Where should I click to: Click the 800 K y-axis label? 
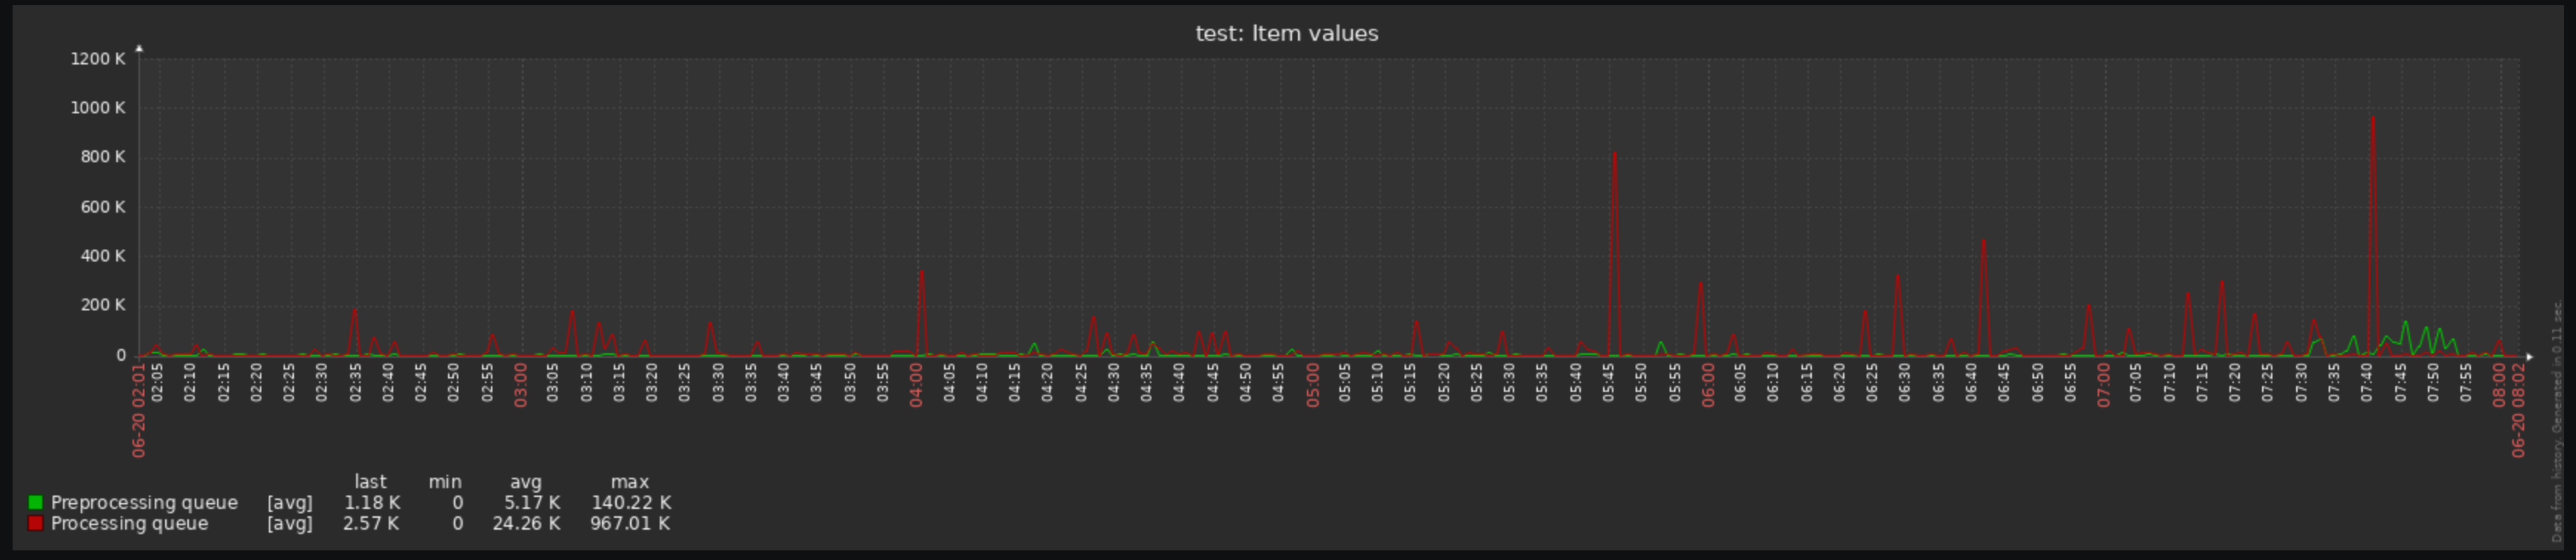tap(103, 157)
